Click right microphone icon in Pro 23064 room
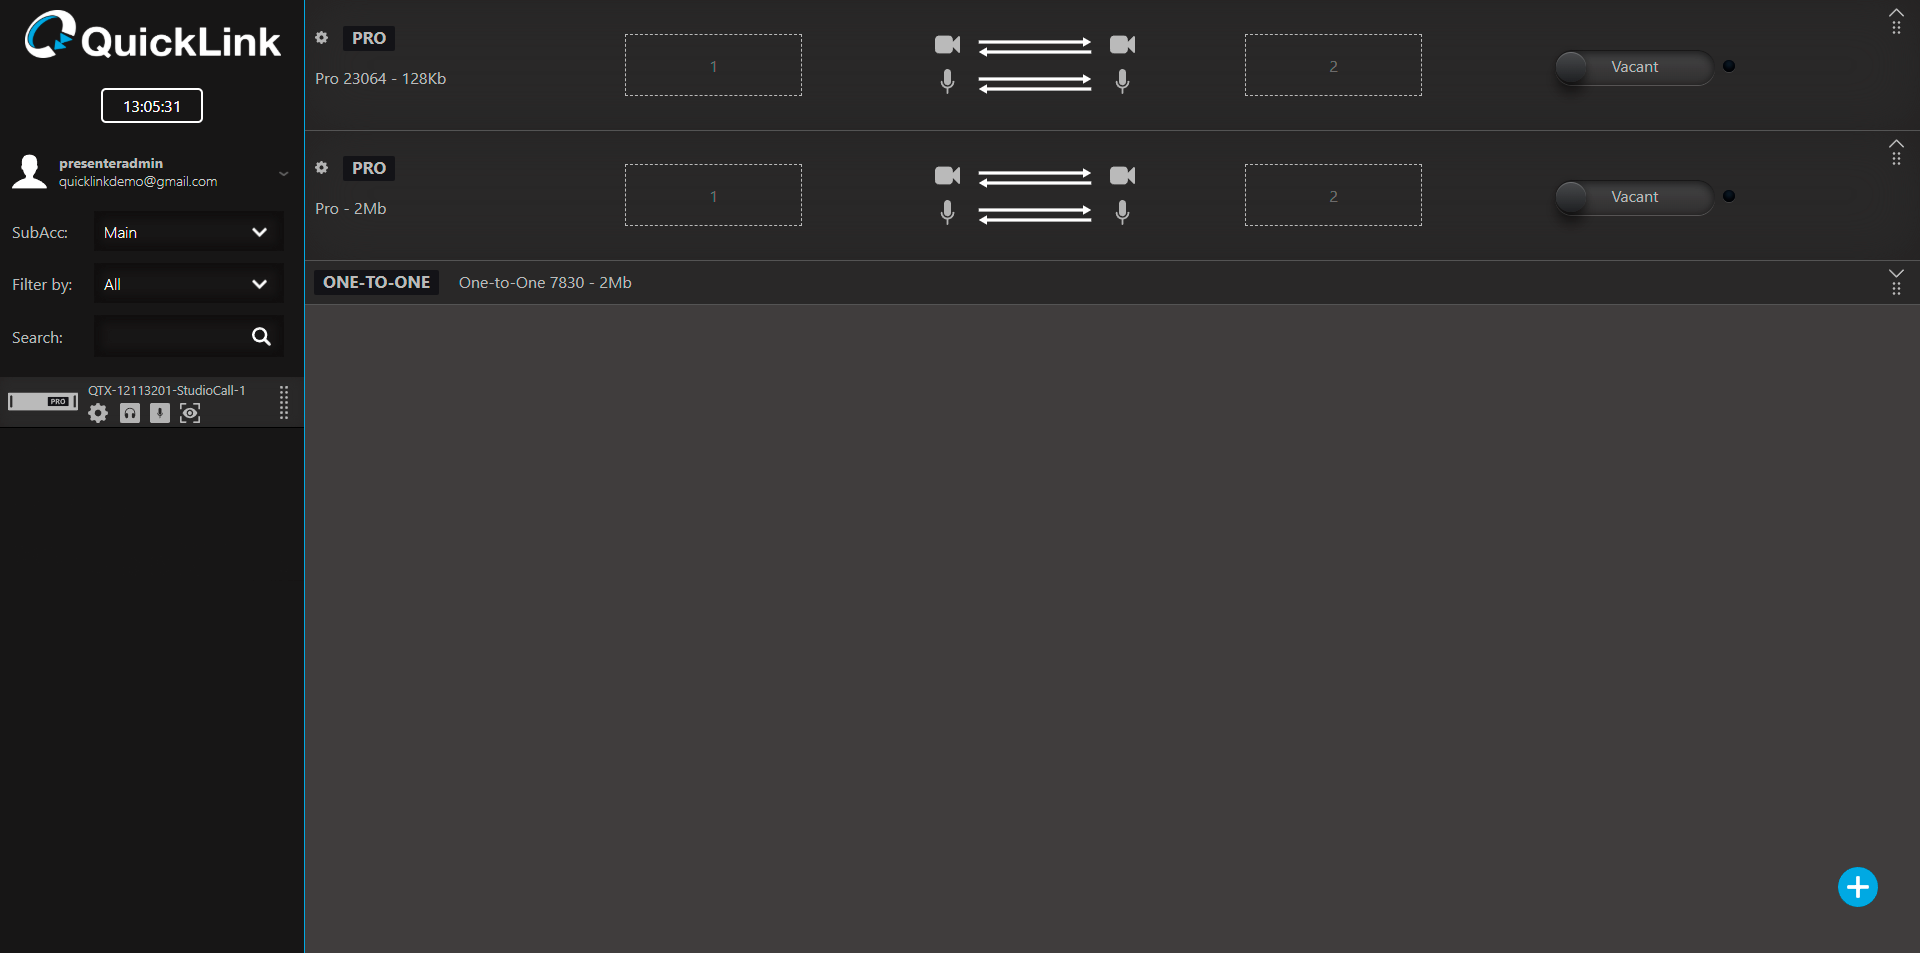Viewport: 1920px width, 953px height. tap(1122, 81)
